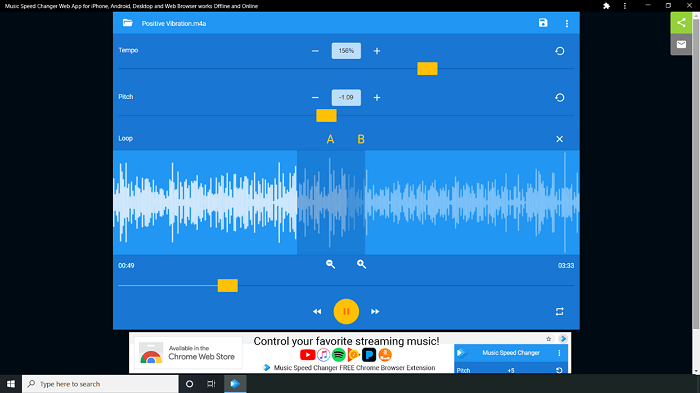Click the Positive Vibration.m4a file name
This screenshot has height=393, width=700.
point(174,24)
